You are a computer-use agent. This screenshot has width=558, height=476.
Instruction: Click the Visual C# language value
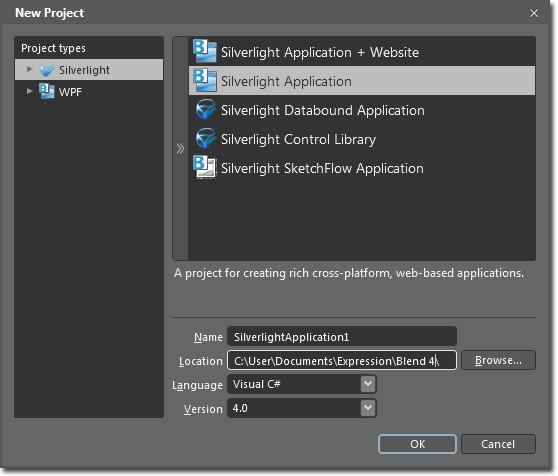257,384
